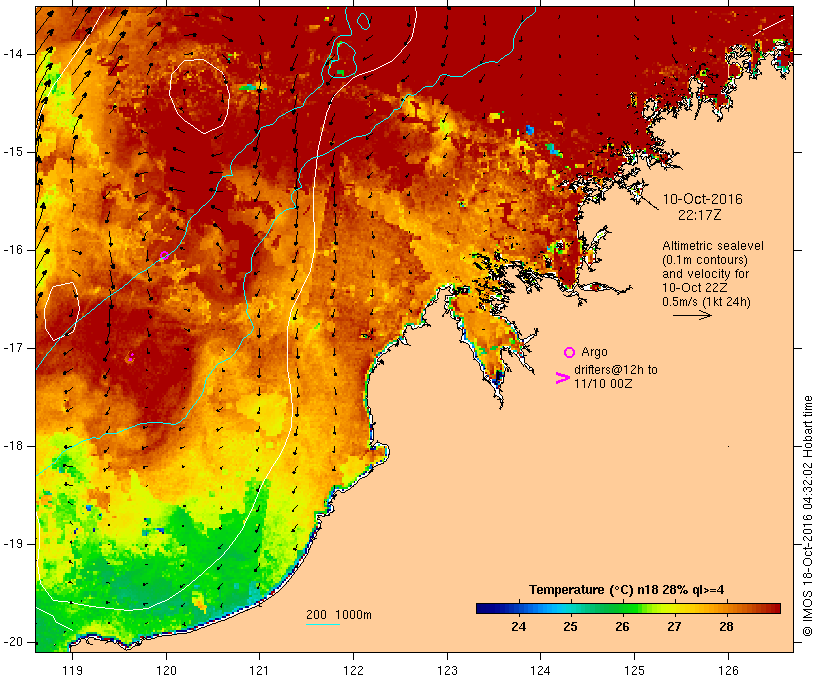Click the small cyan closed contour near 122E 13.7S
This screenshot has height=680, width=820.
363,20
